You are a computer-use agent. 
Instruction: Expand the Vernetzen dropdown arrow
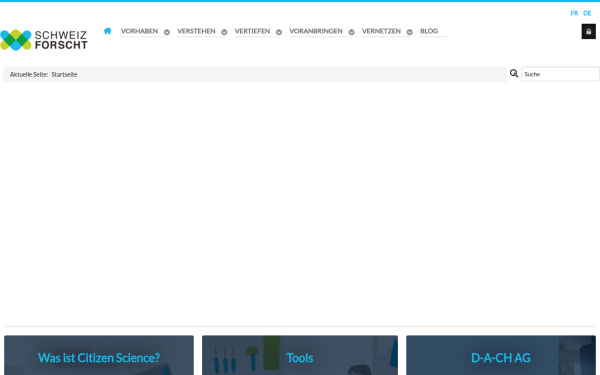[409, 32]
